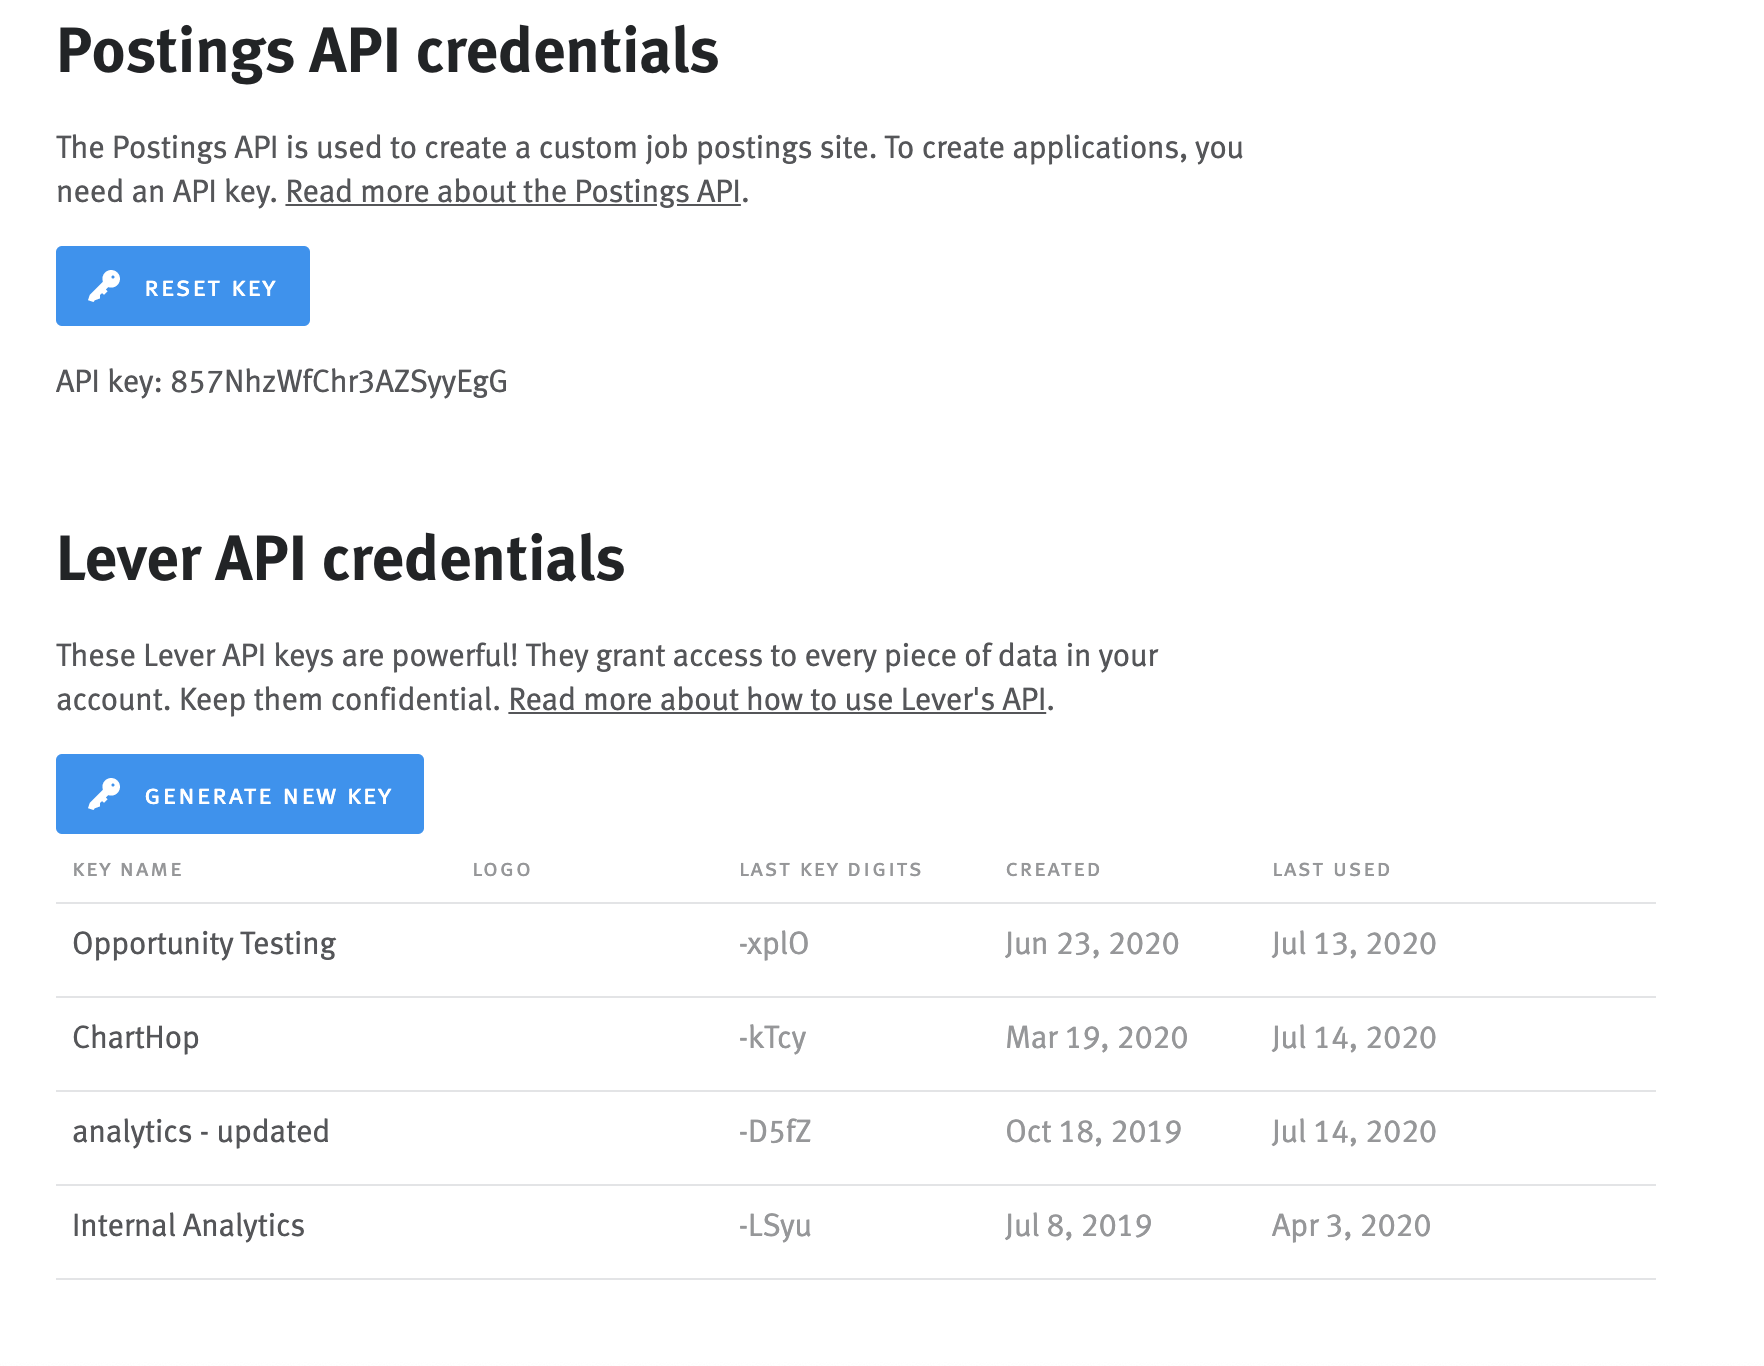
Task: Click last used date Apr 3, 2020
Action: pos(1352,1225)
